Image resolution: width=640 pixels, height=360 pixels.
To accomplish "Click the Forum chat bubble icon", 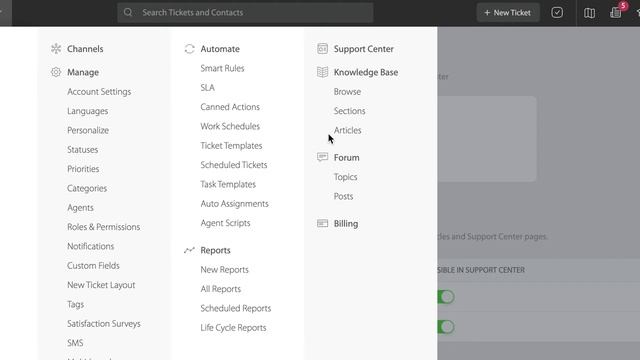I will (322, 157).
